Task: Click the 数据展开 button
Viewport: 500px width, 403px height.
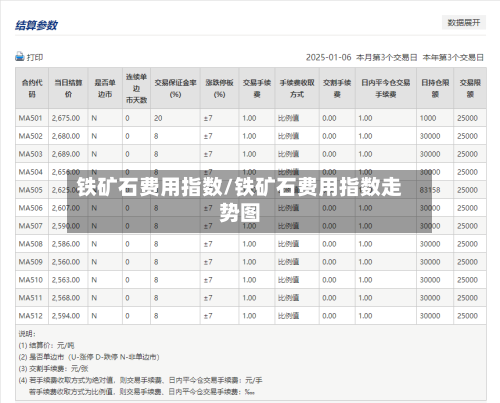Action: [464, 22]
